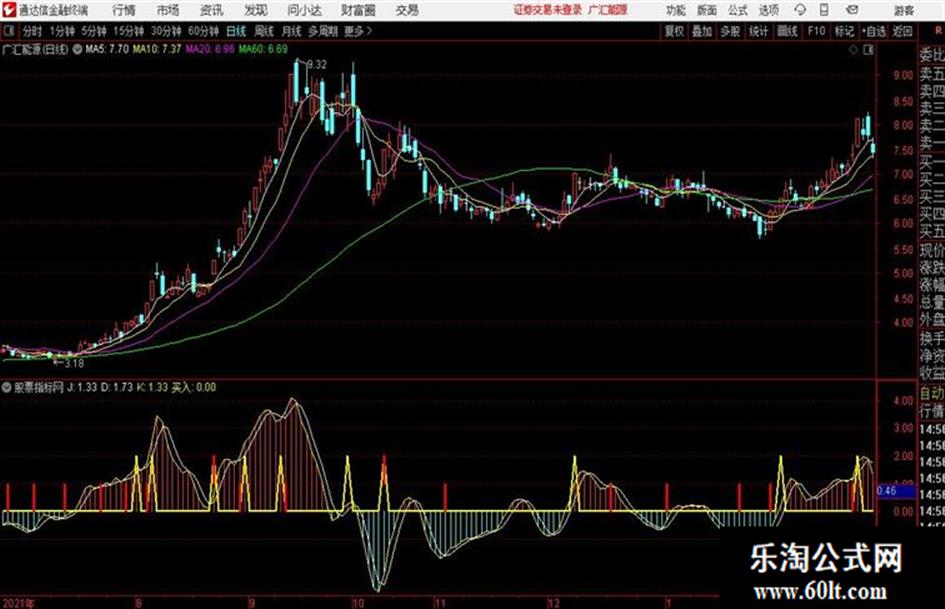This screenshot has height=609, width=945.
Task: Click the 自动 label in the right panel
Action: [932, 394]
